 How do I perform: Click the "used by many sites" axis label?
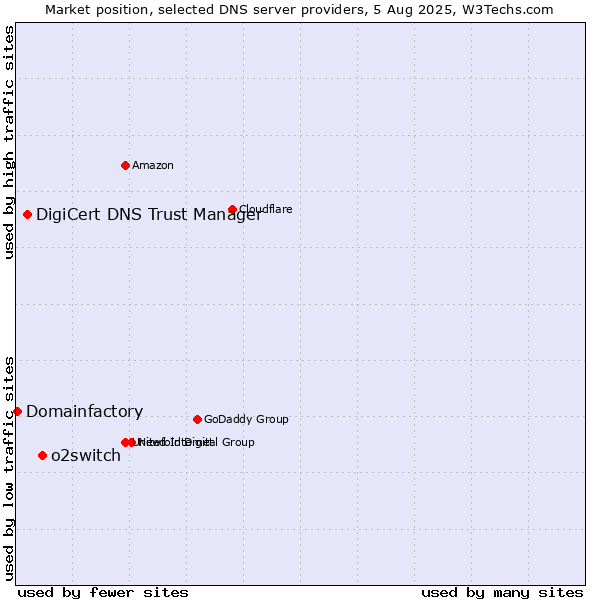[x=502, y=593]
